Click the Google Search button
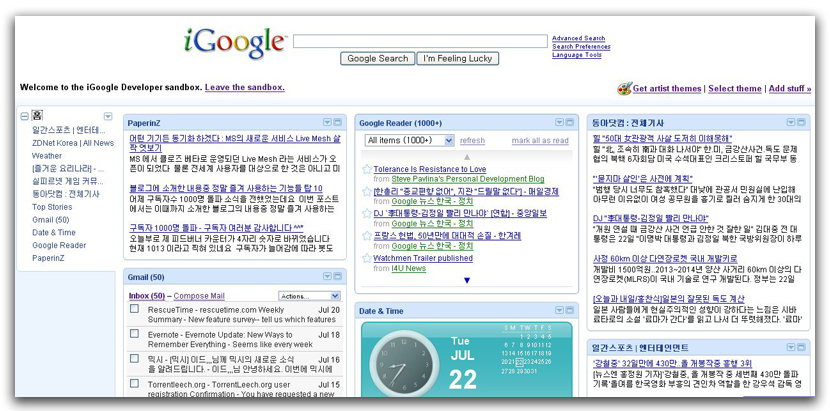Screen dimensions: 830x411 [377, 59]
